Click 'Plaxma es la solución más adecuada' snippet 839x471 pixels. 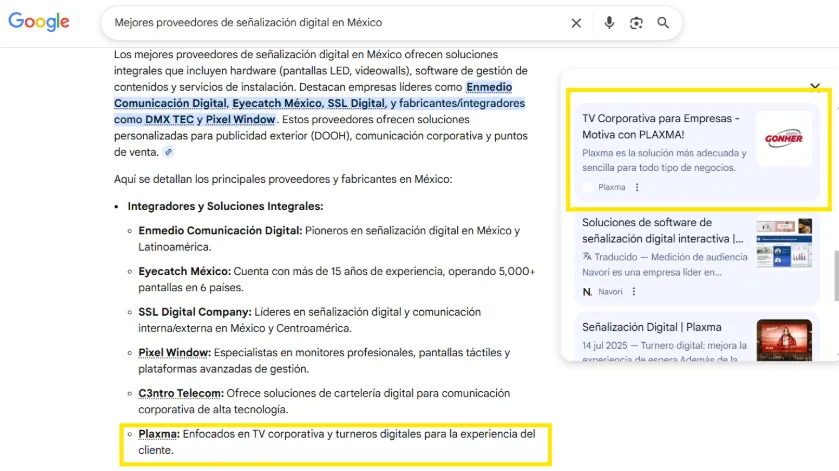pyautogui.click(x=664, y=161)
